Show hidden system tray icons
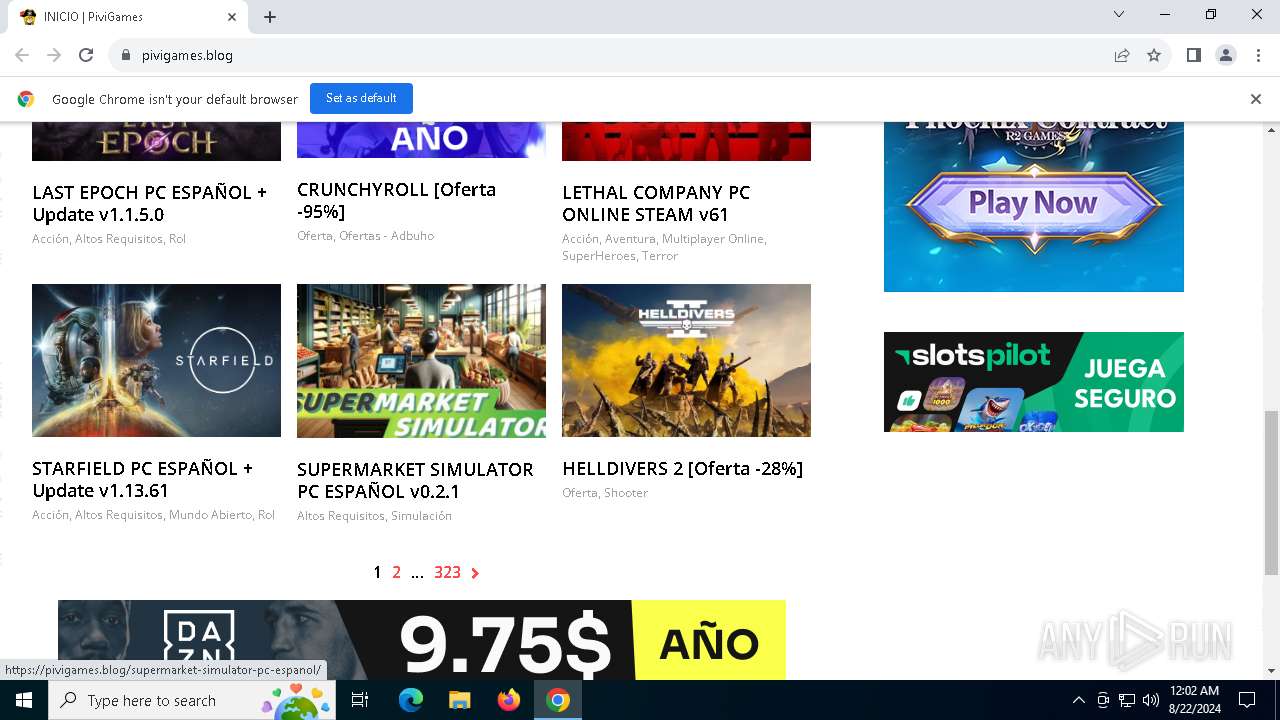Viewport: 1280px width, 720px height. tap(1078, 700)
